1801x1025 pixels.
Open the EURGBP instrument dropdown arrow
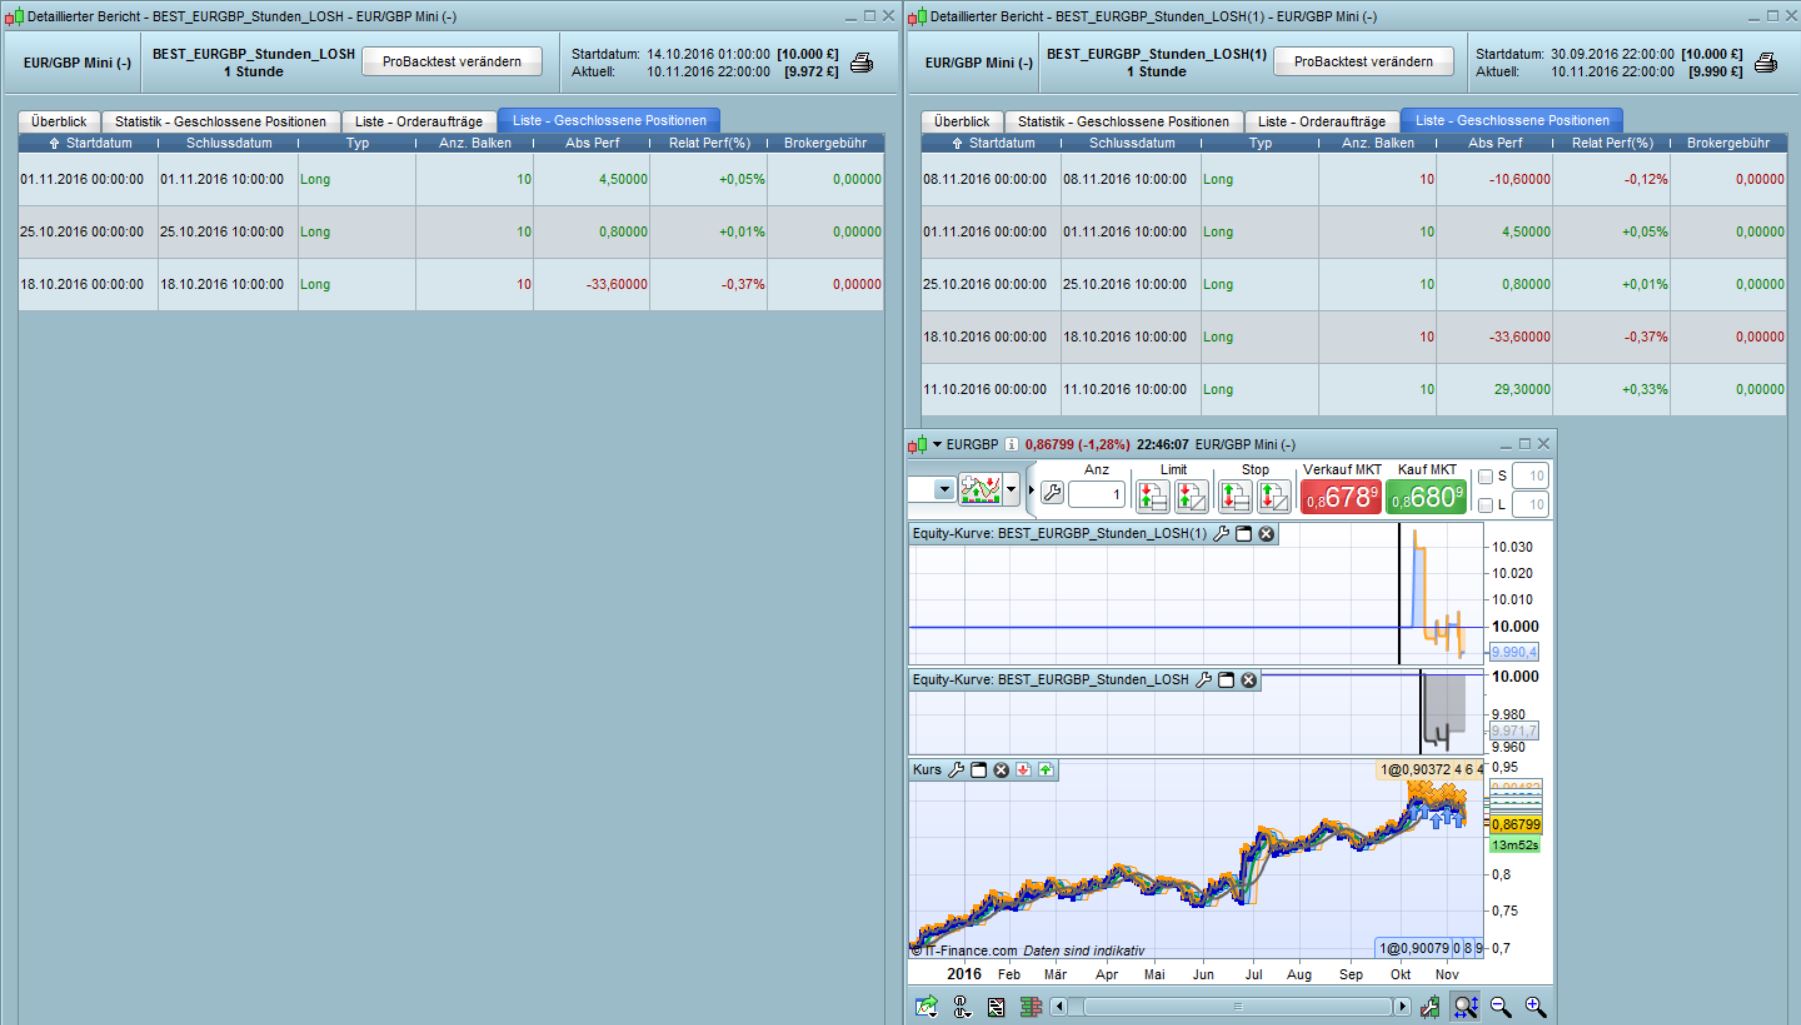(938, 444)
